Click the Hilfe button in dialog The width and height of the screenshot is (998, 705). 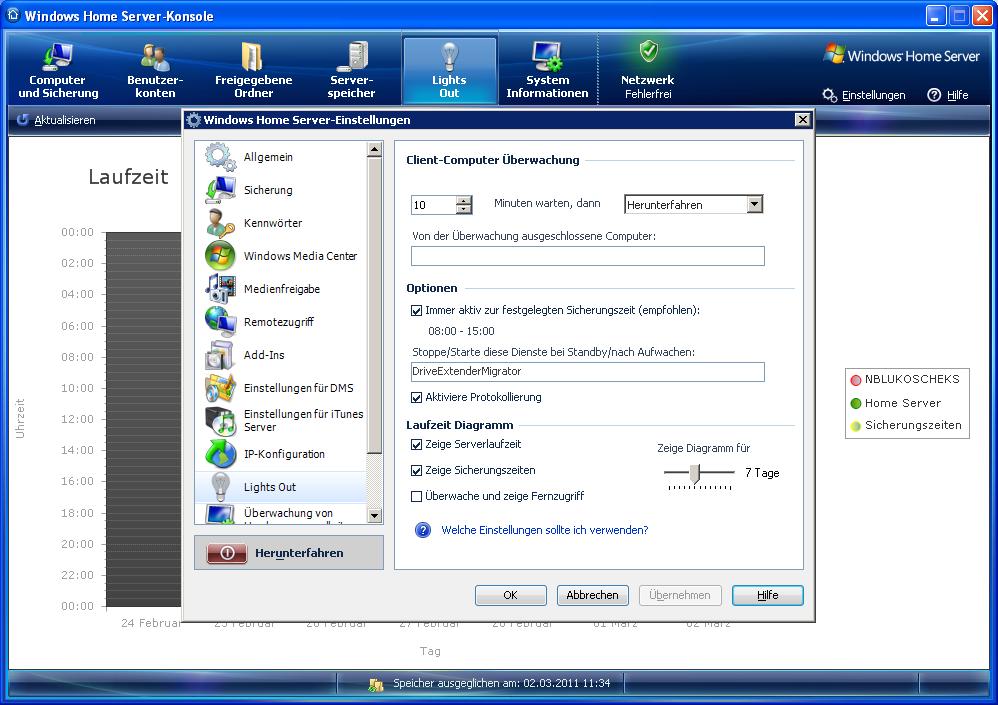click(x=768, y=596)
